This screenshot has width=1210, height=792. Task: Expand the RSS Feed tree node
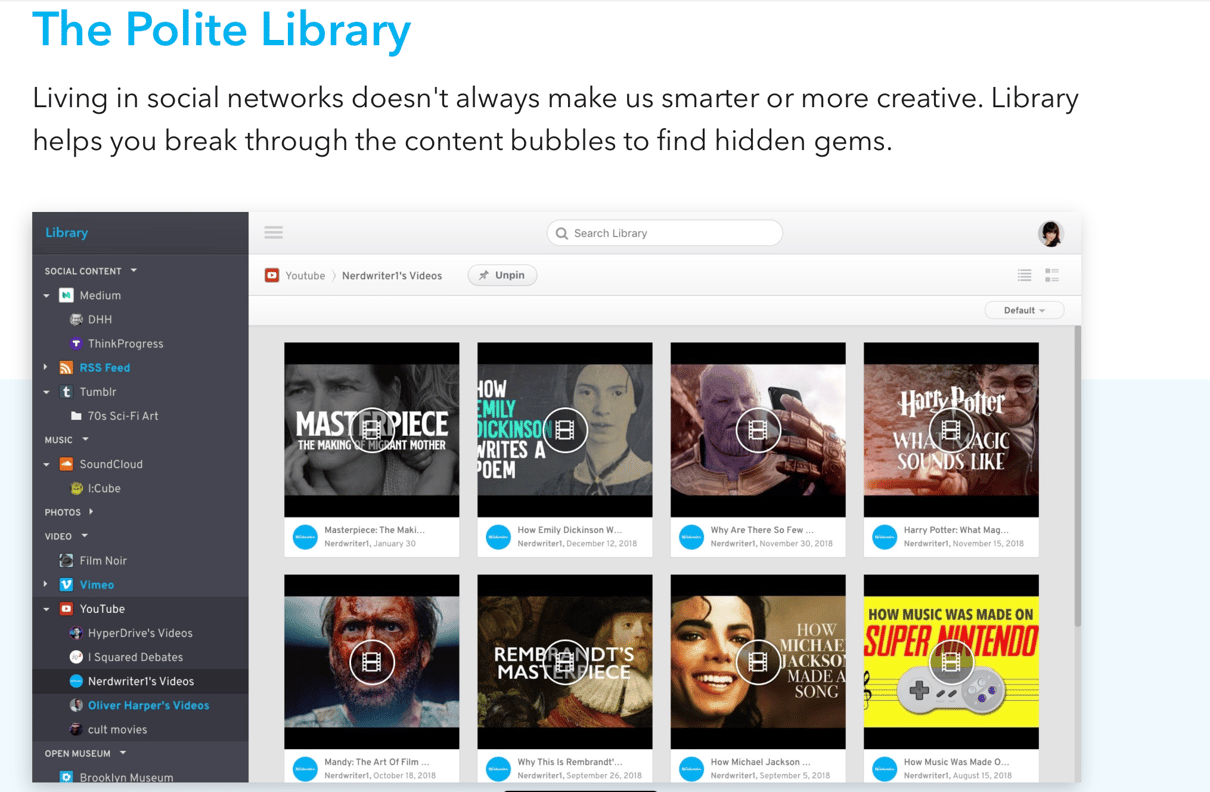pyautogui.click(x=46, y=367)
